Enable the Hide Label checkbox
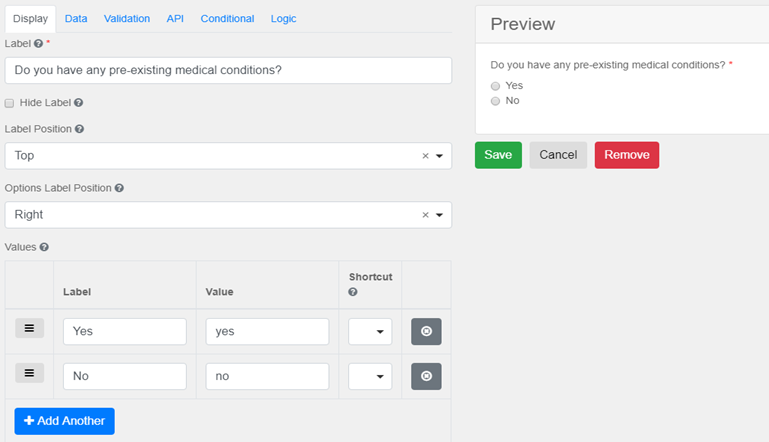Screen dimensions: 769x442 tap(10, 103)
